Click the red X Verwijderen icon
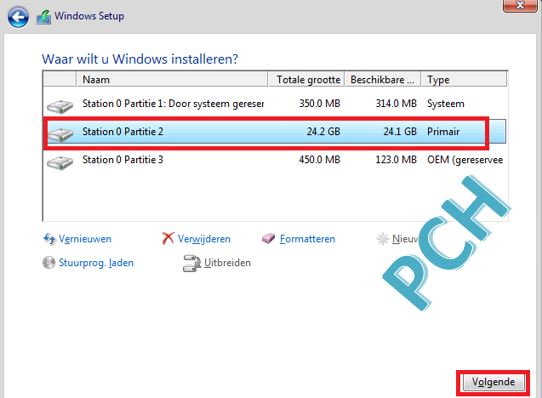The image size is (542, 398). pos(168,238)
